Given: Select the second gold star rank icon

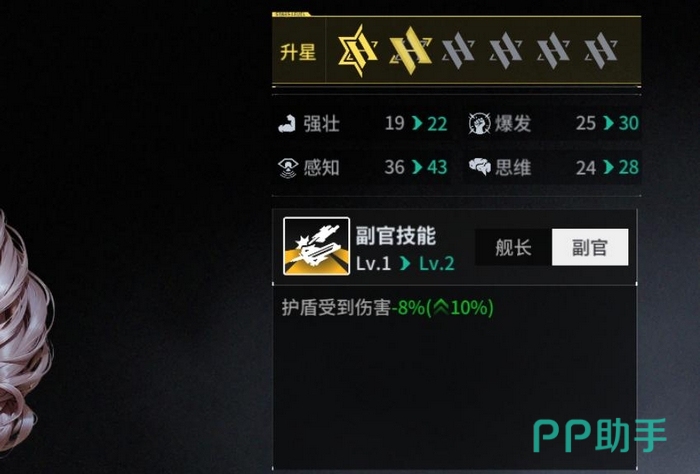Looking at the screenshot, I should (x=411, y=50).
